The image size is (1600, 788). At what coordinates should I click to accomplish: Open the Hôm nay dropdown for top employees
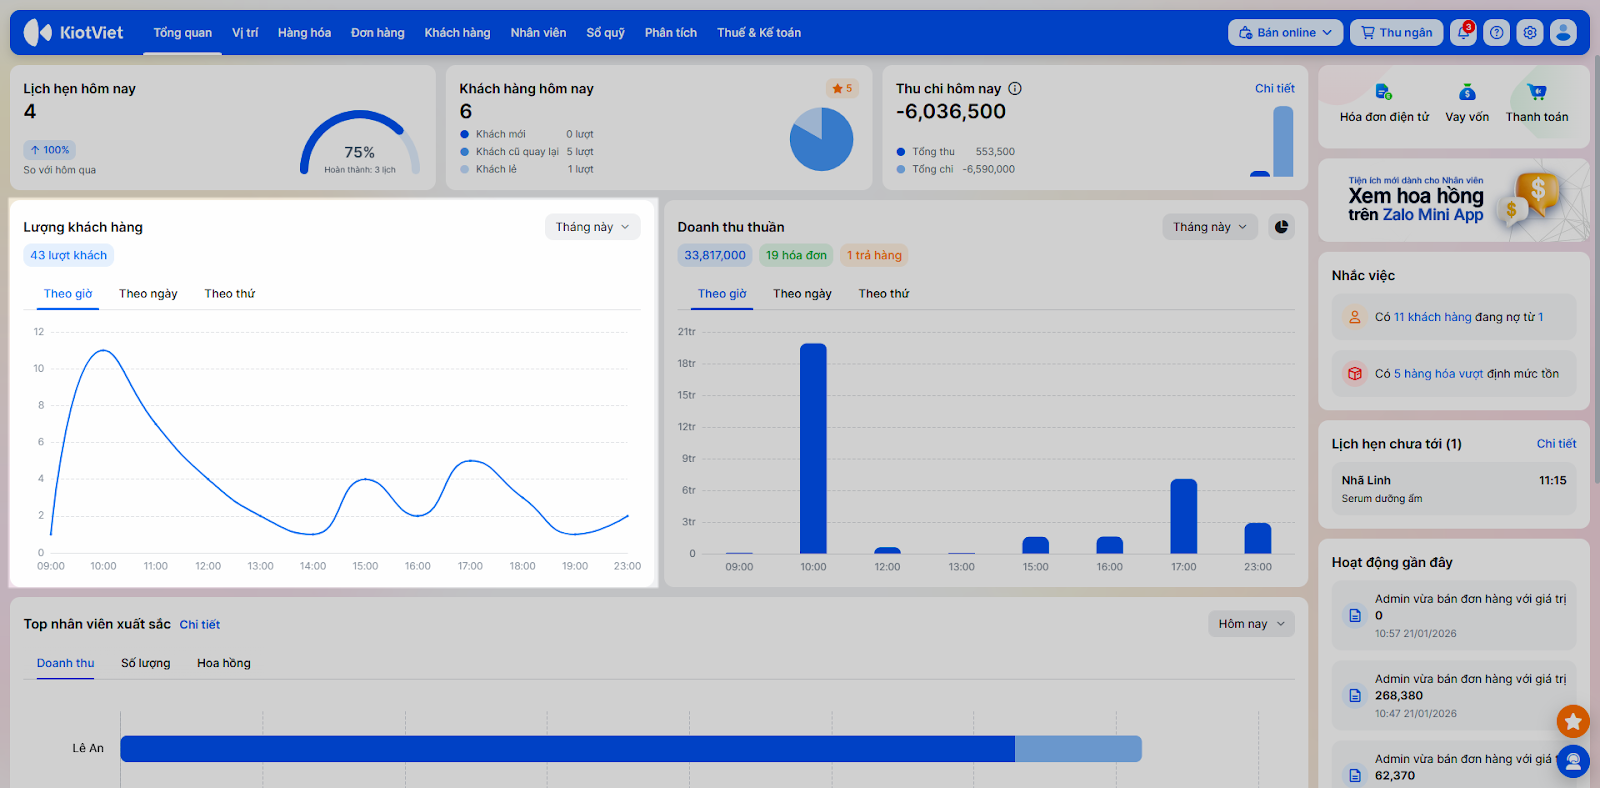1250,624
